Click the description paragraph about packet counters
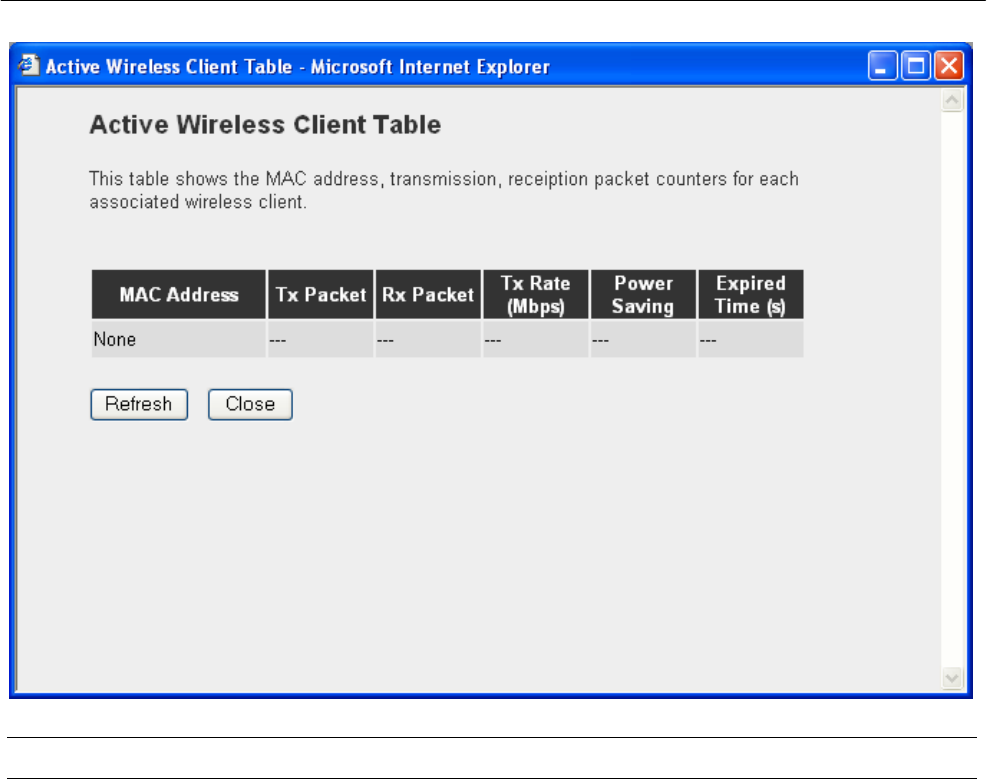The image size is (987, 779). pyautogui.click(x=444, y=190)
